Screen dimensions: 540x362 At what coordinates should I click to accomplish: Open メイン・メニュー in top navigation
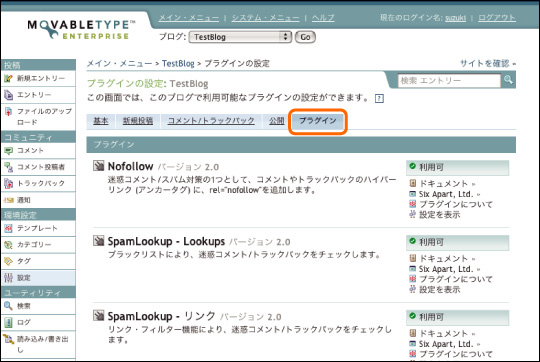coord(189,18)
